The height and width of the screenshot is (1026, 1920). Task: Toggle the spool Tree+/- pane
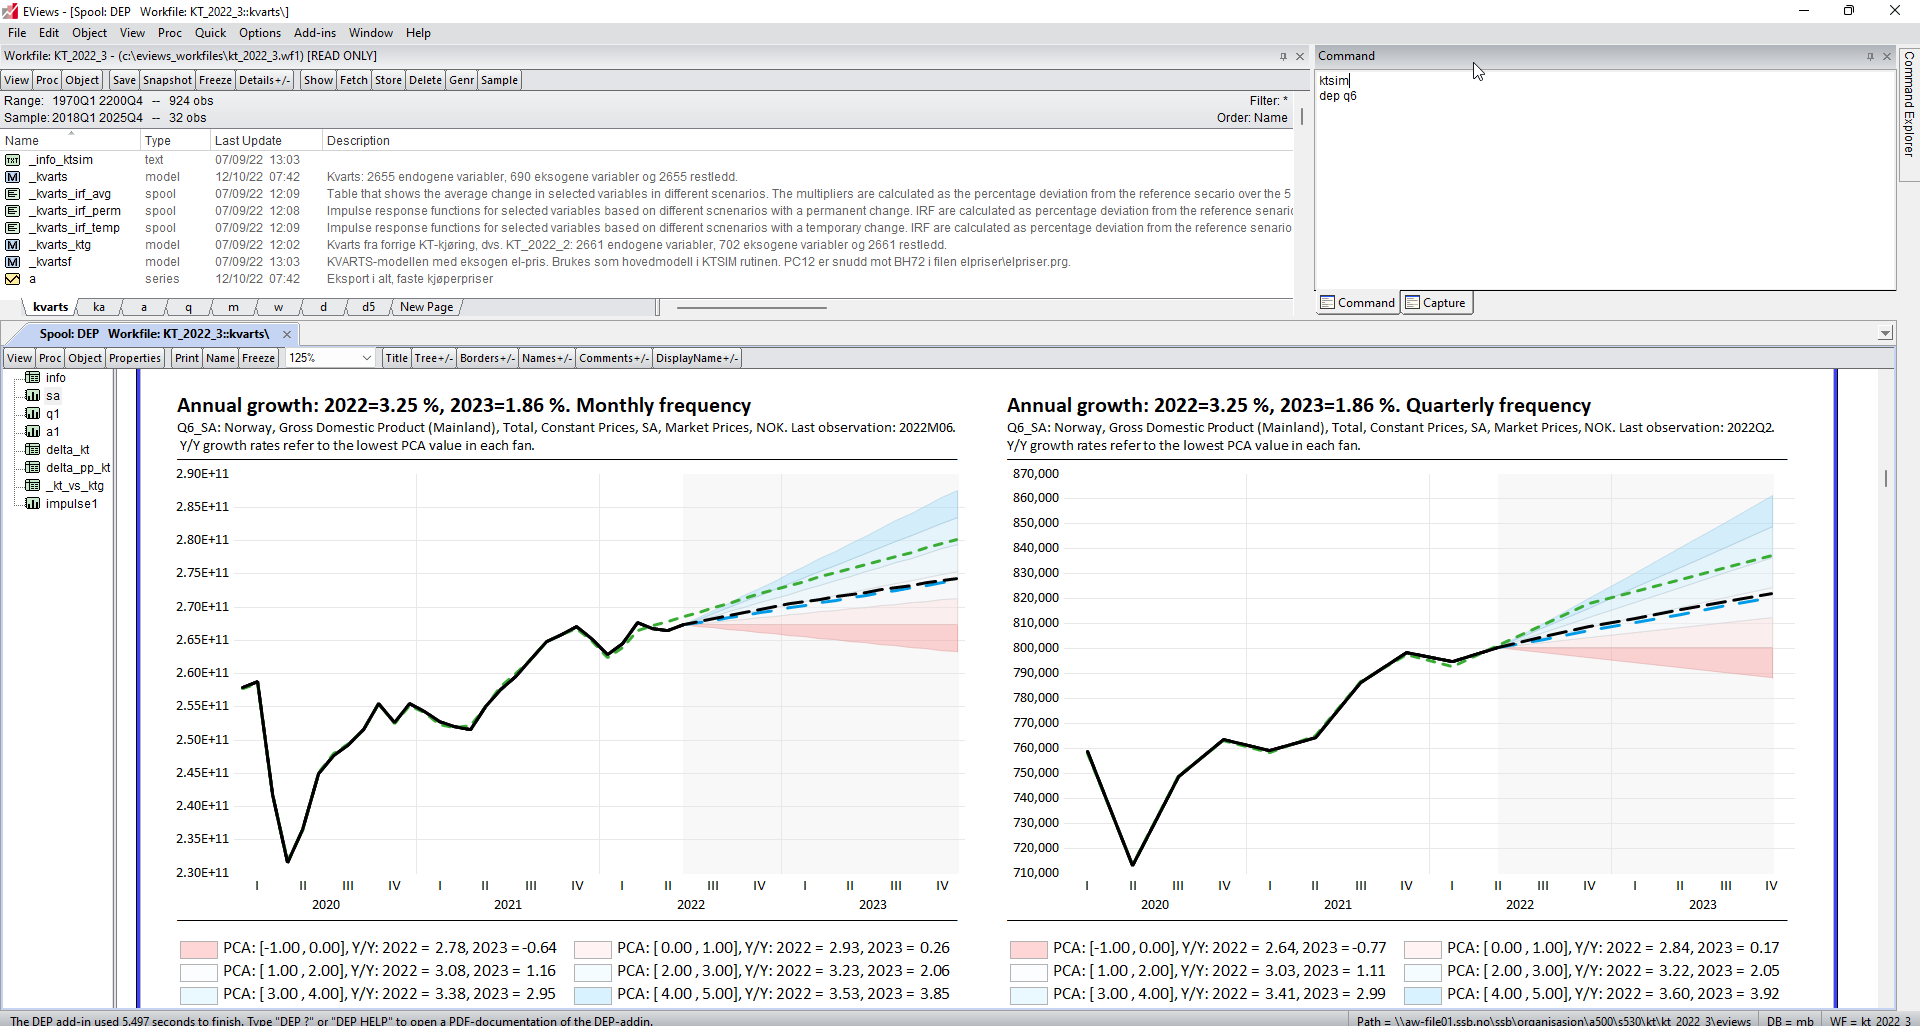433,358
